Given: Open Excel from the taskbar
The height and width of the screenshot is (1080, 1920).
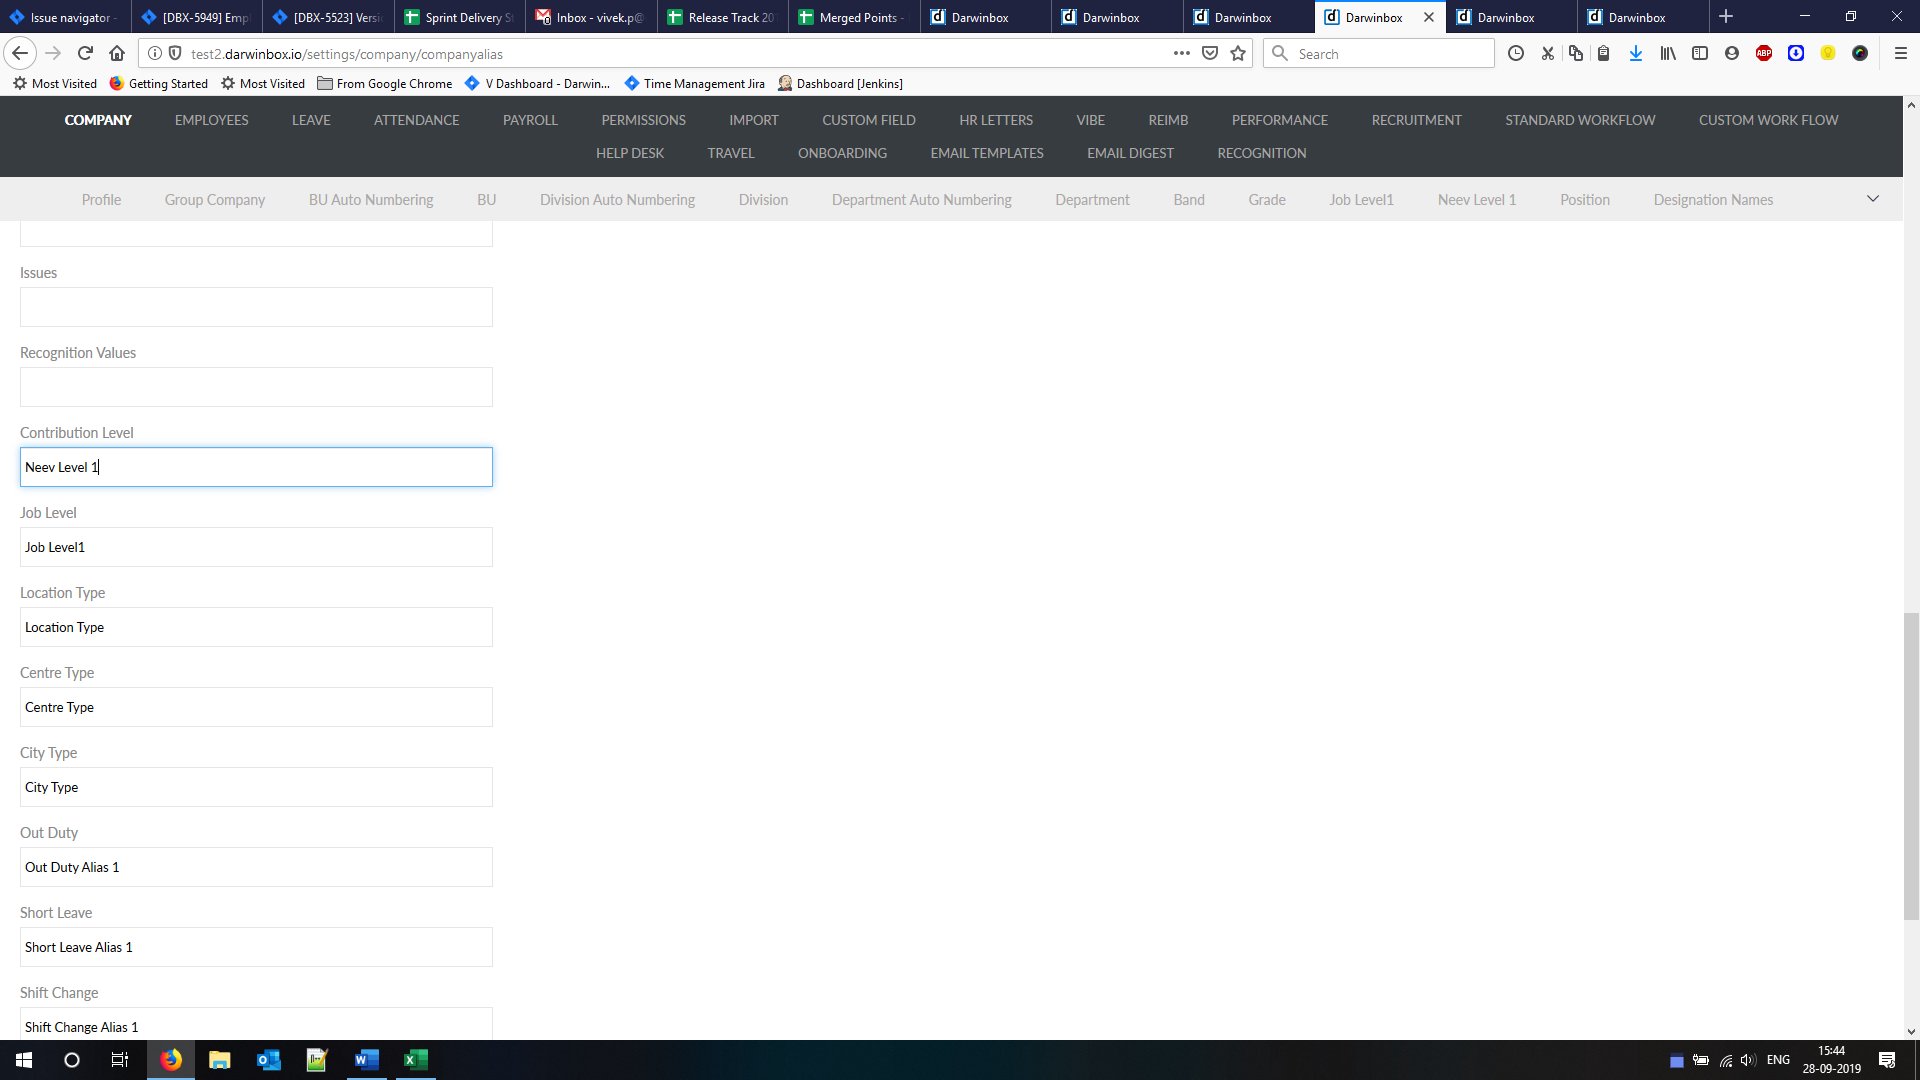Looking at the screenshot, I should (x=415, y=1060).
